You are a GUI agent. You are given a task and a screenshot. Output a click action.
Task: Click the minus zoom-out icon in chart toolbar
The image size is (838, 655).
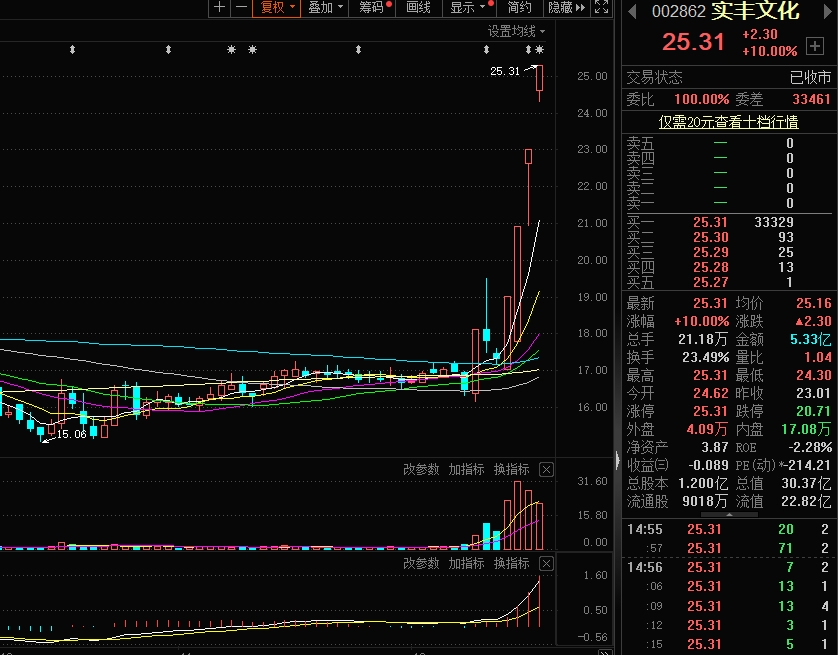coord(241,8)
